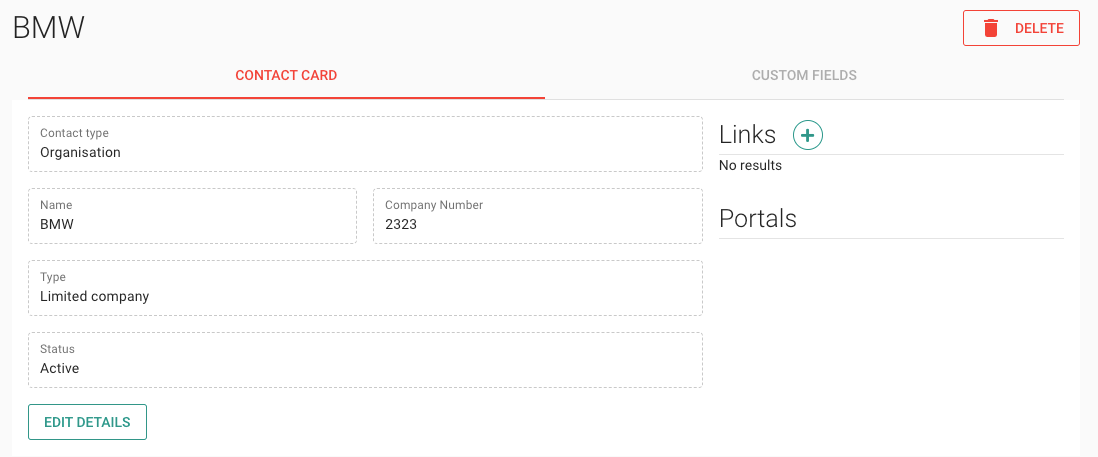The height and width of the screenshot is (457, 1098).
Task: Click the Links section heading
Action: click(x=747, y=134)
